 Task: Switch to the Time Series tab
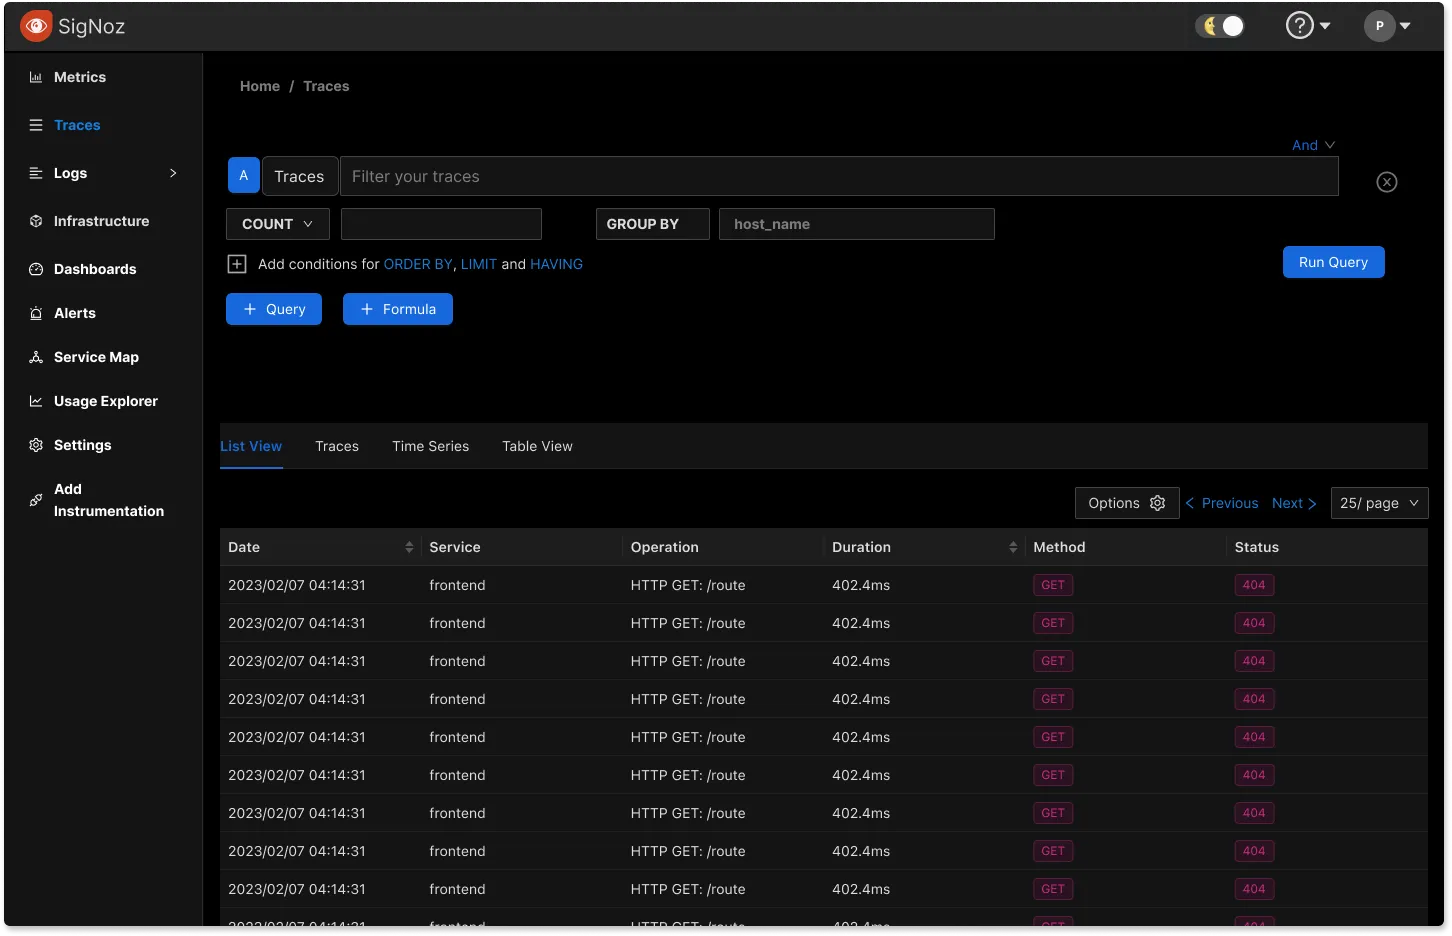click(x=430, y=446)
